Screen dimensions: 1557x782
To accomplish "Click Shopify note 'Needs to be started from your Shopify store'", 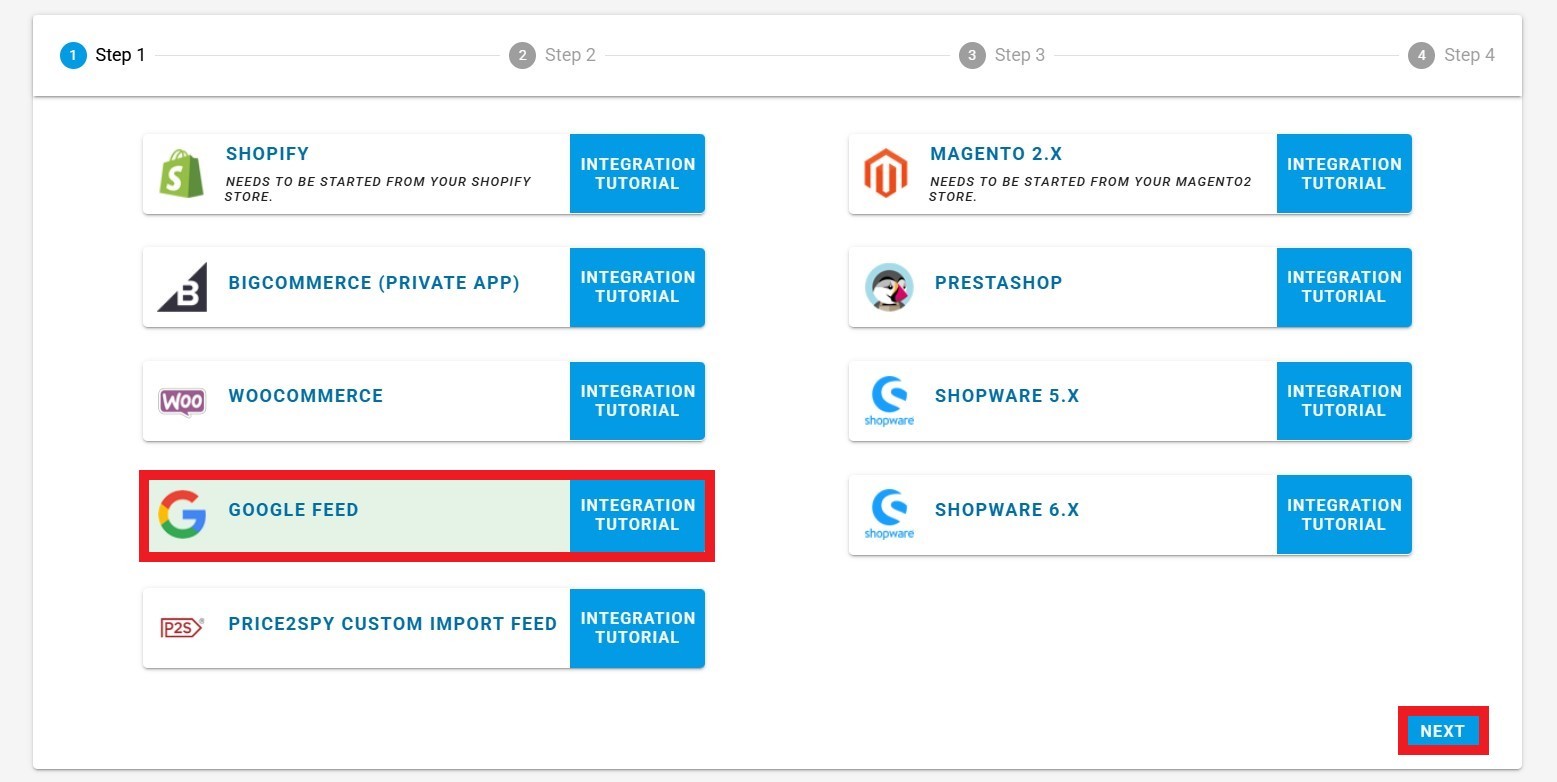I will [378, 189].
